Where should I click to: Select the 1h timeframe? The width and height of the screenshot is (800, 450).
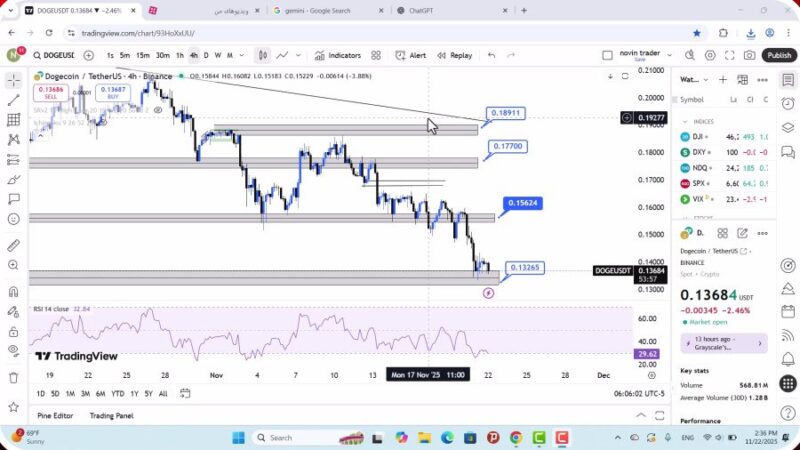coord(180,56)
